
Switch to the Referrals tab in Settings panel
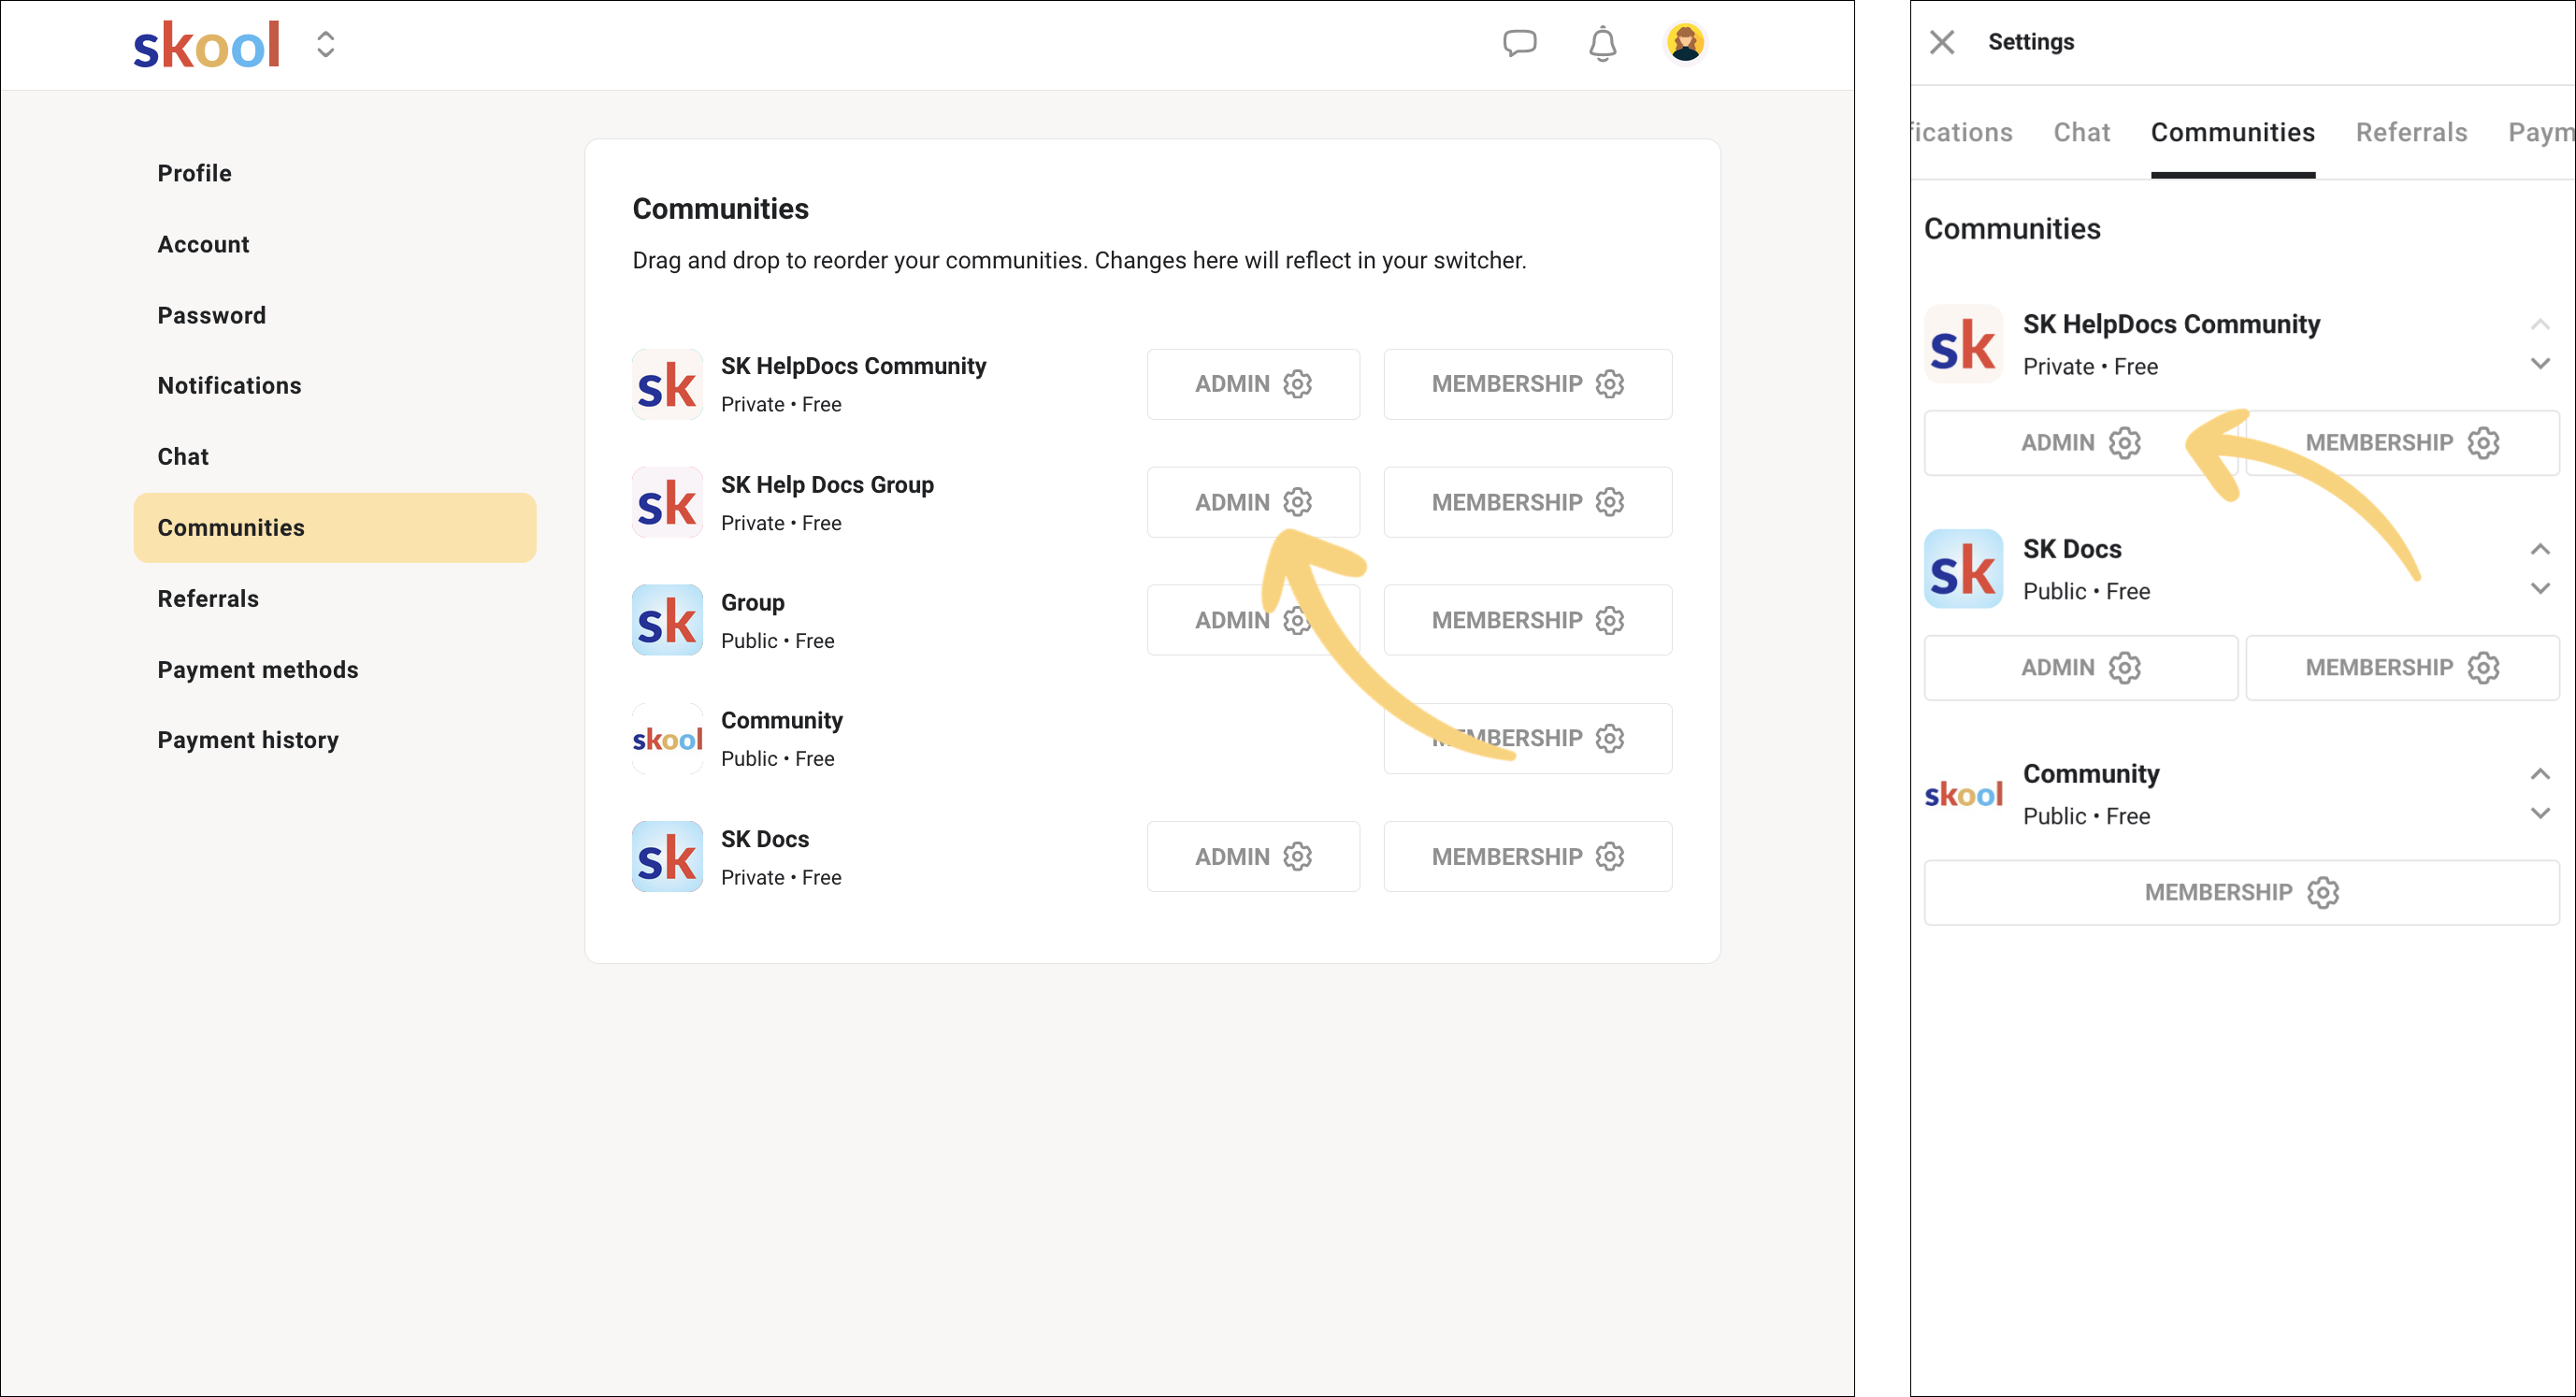pyautogui.click(x=2411, y=131)
